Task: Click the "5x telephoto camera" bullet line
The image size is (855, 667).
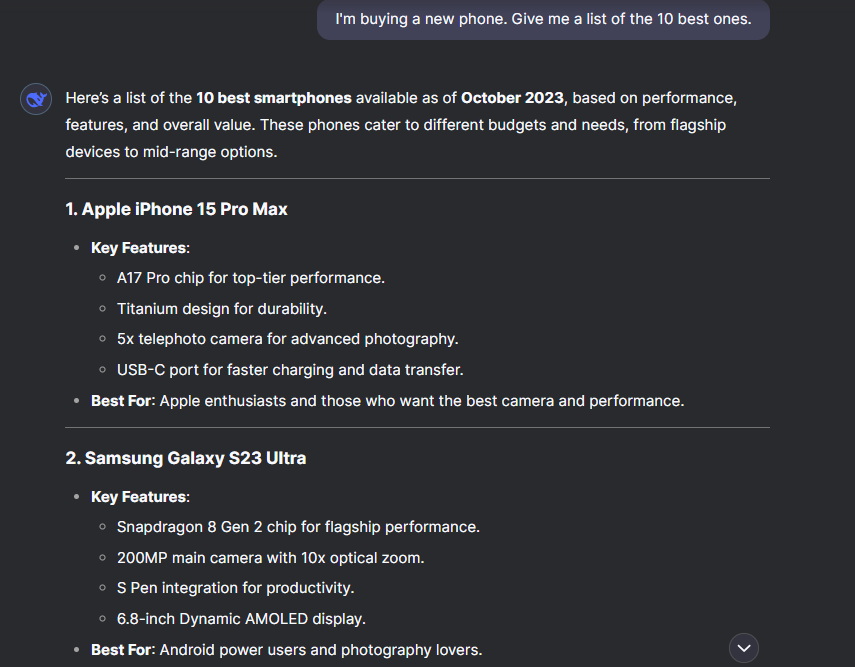Action: [x=287, y=339]
